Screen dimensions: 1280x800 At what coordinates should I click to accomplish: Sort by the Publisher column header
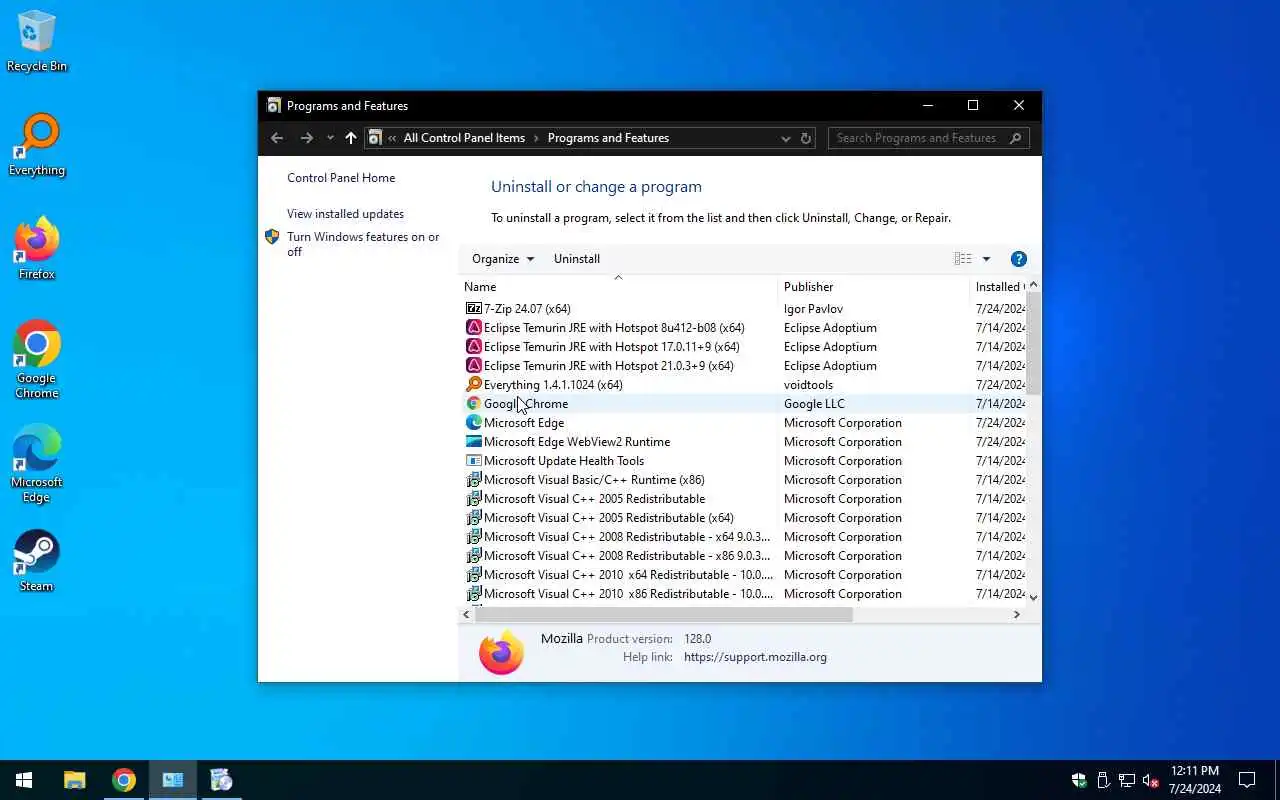(x=874, y=287)
